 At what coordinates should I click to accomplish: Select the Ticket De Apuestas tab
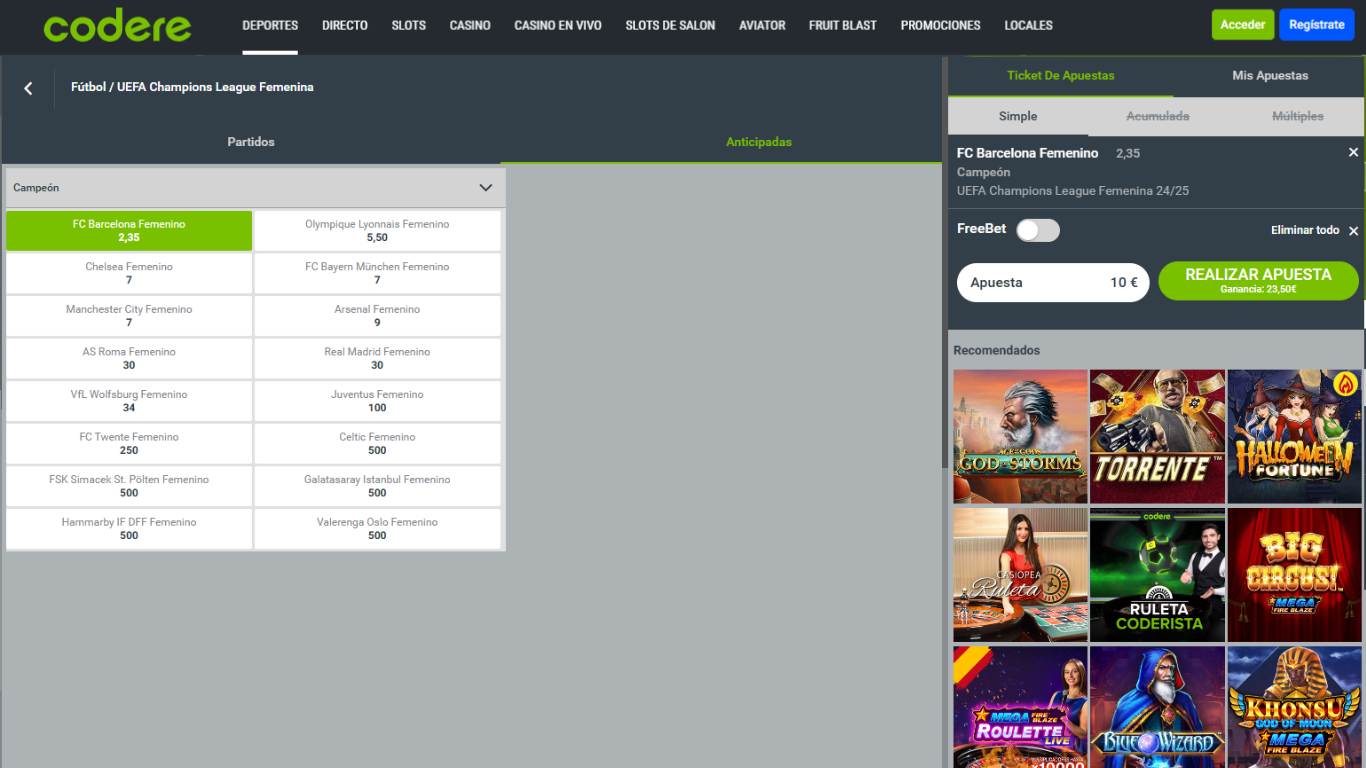pyautogui.click(x=1061, y=76)
